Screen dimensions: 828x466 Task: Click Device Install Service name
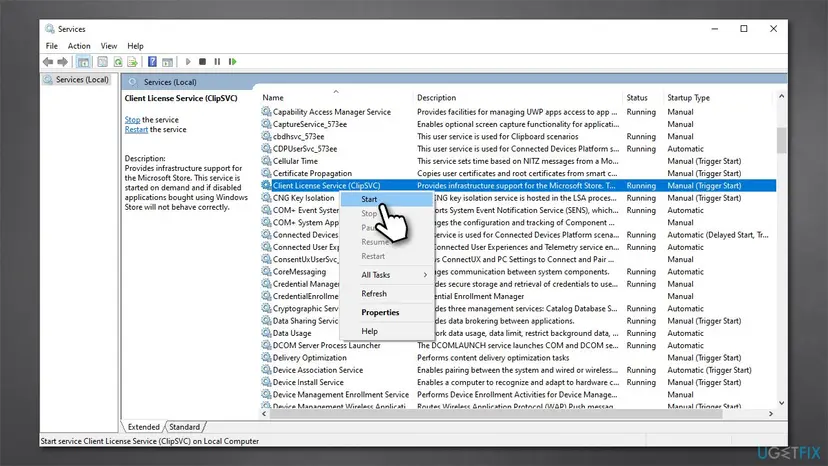pos(308,383)
